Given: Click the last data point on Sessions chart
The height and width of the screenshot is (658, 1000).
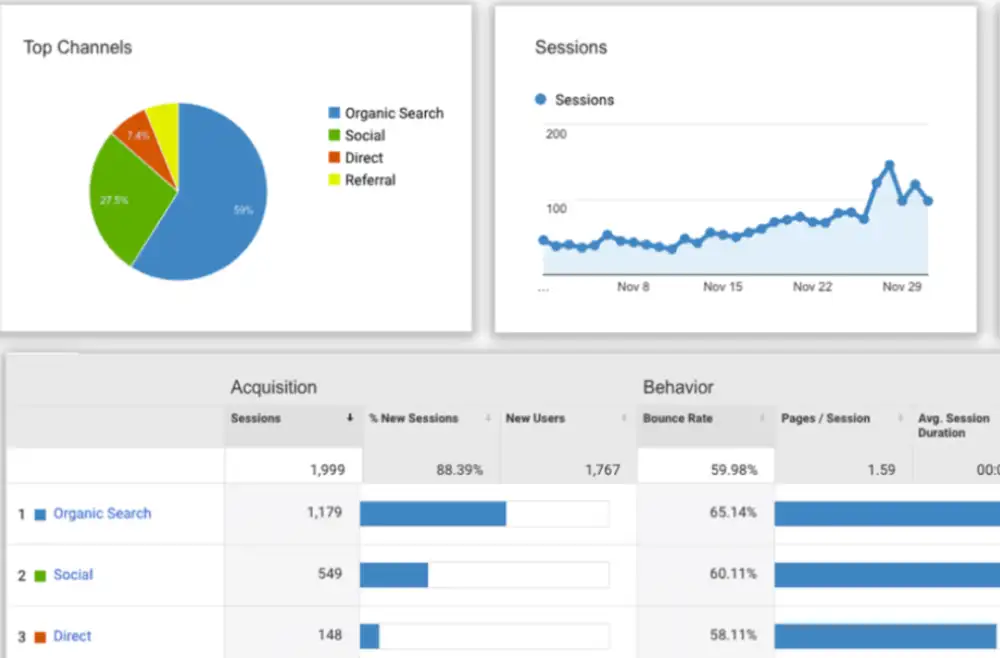Looking at the screenshot, I should coord(928,201).
